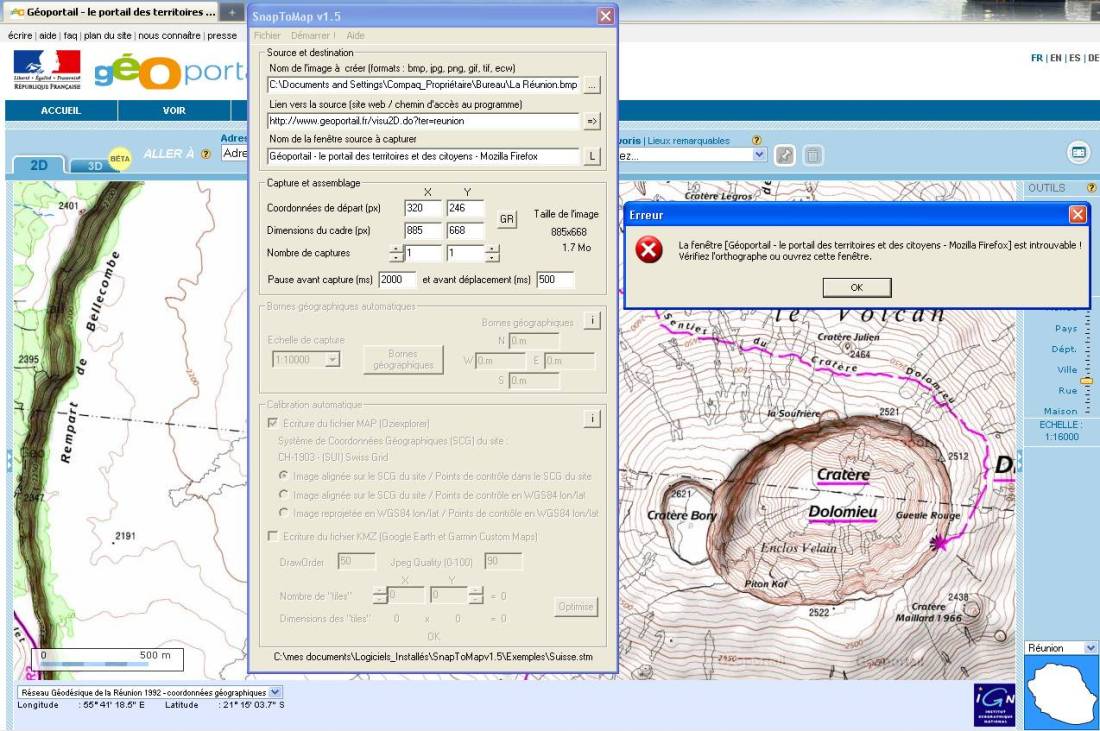The image size is (1100, 731).
Task: Click X captures stepper spinner
Action: 396,253
